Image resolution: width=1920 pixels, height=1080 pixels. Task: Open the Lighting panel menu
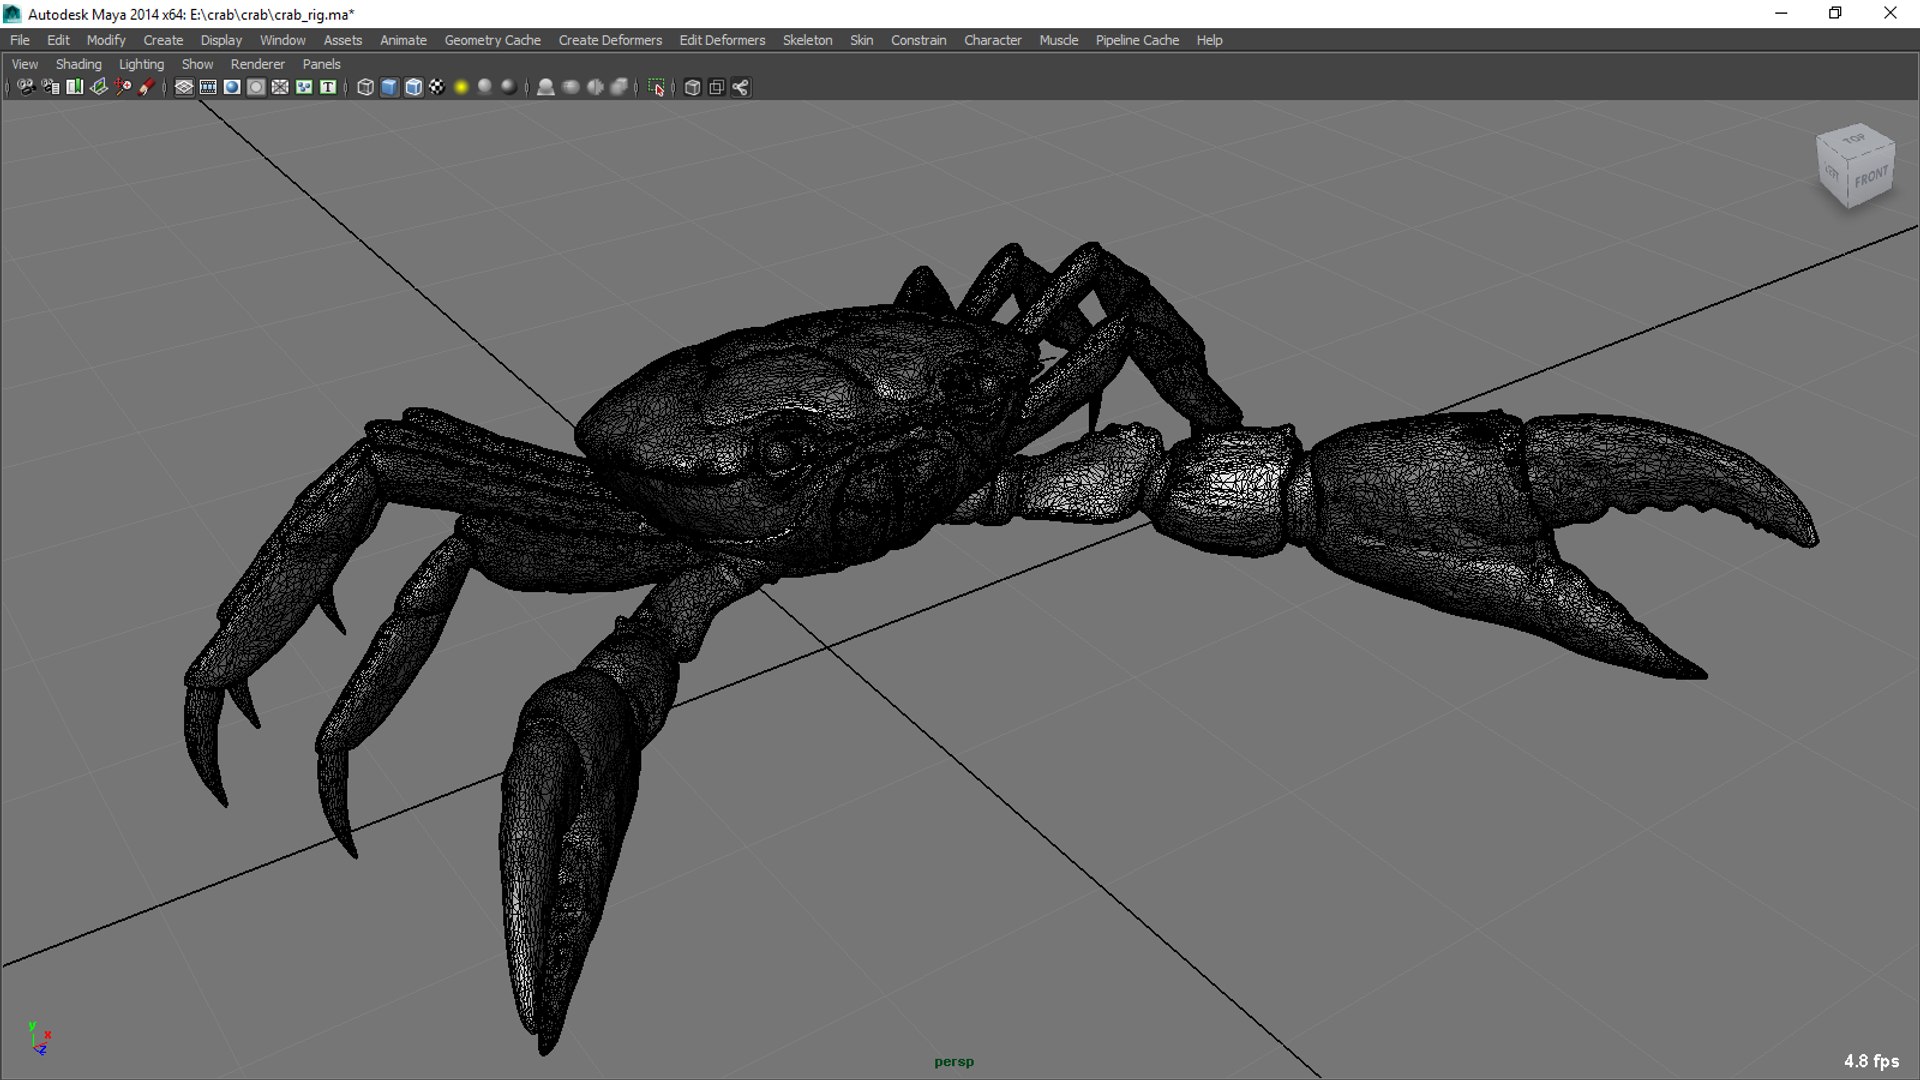tap(141, 64)
